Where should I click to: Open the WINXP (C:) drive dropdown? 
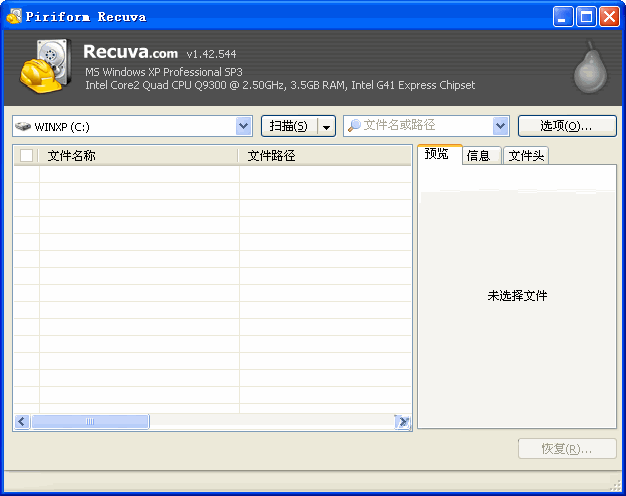pos(244,126)
